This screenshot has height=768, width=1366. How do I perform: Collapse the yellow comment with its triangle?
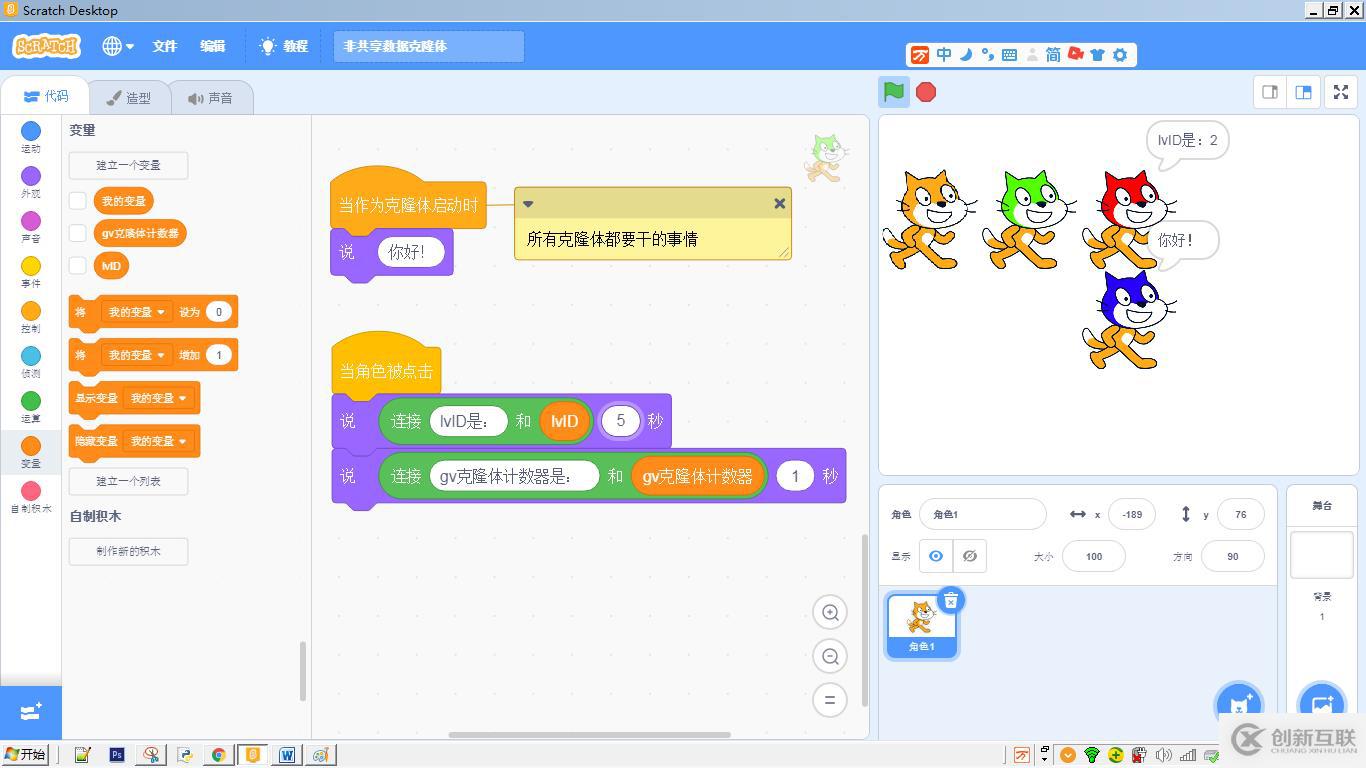tap(528, 203)
